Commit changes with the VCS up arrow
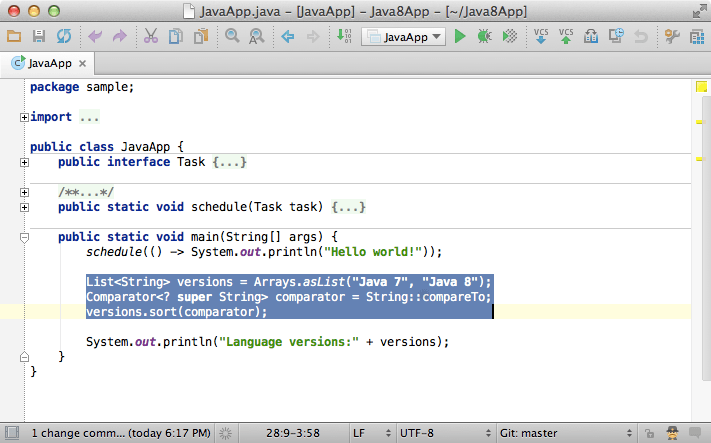Screen dimensions: 711x443 click(565, 36)
